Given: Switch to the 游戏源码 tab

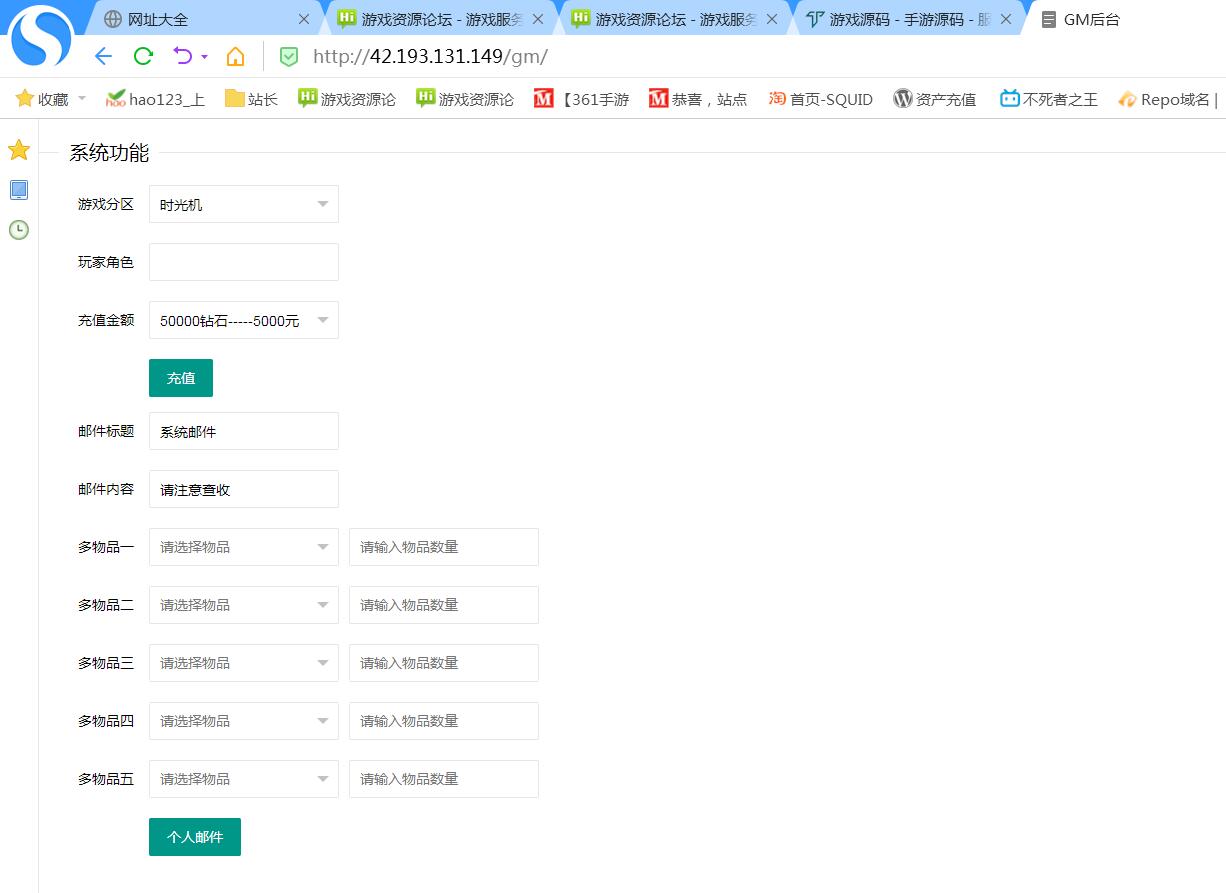Looking at the screenshot, I should click(898, 19).
